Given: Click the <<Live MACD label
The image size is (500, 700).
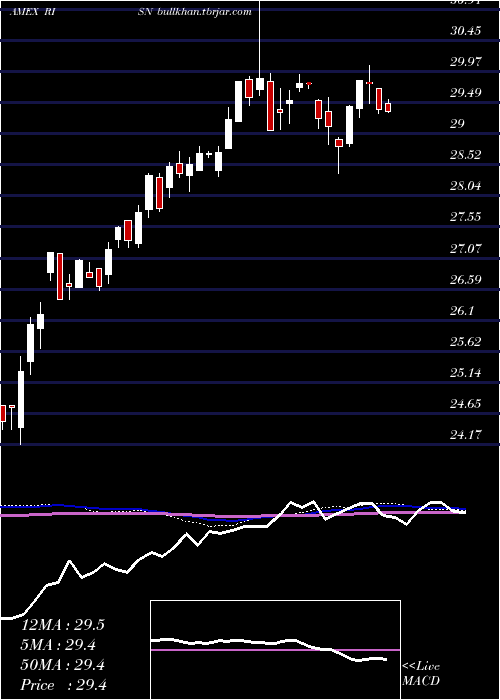Looking at the screenshot, I should pos(421,674).
